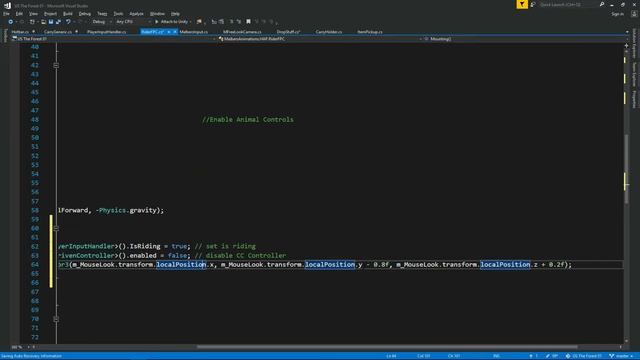Open the project scope navigation dropdown
This screenshot has height=360, width=640.
point(113,39)
